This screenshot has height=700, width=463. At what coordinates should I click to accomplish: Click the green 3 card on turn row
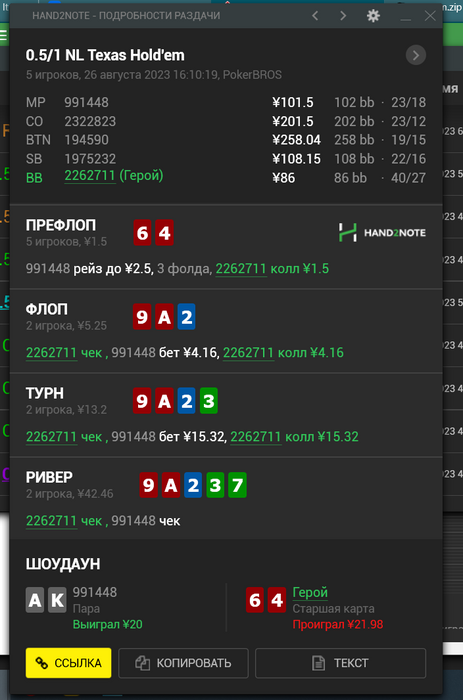209,401
